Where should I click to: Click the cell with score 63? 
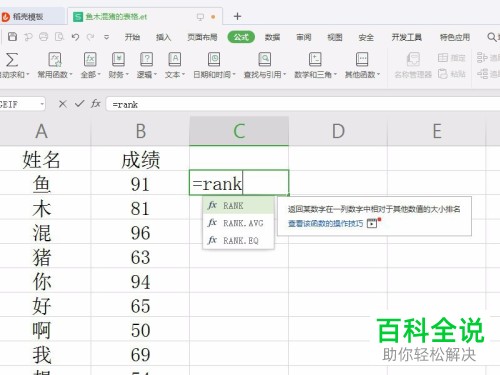tap(140, 257)
